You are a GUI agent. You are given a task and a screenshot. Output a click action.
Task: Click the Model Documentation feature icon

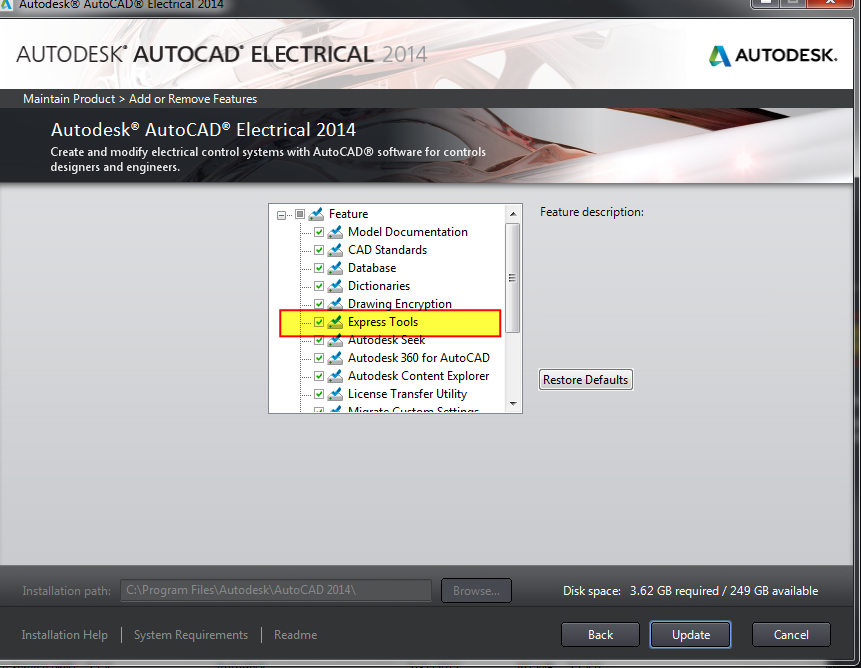point(335,231)
